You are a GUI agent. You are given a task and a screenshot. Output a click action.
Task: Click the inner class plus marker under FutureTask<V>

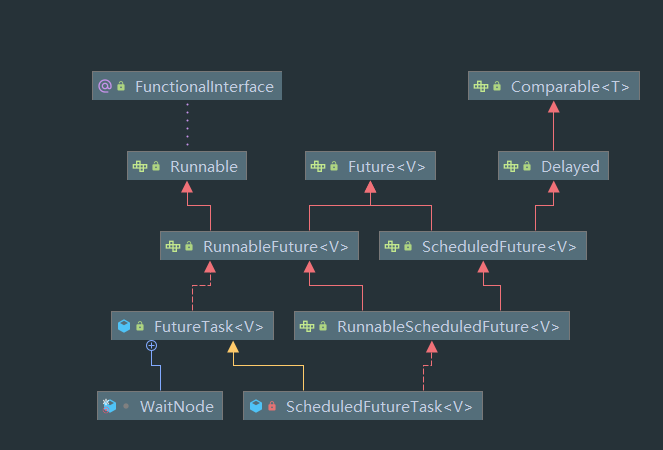152,345
